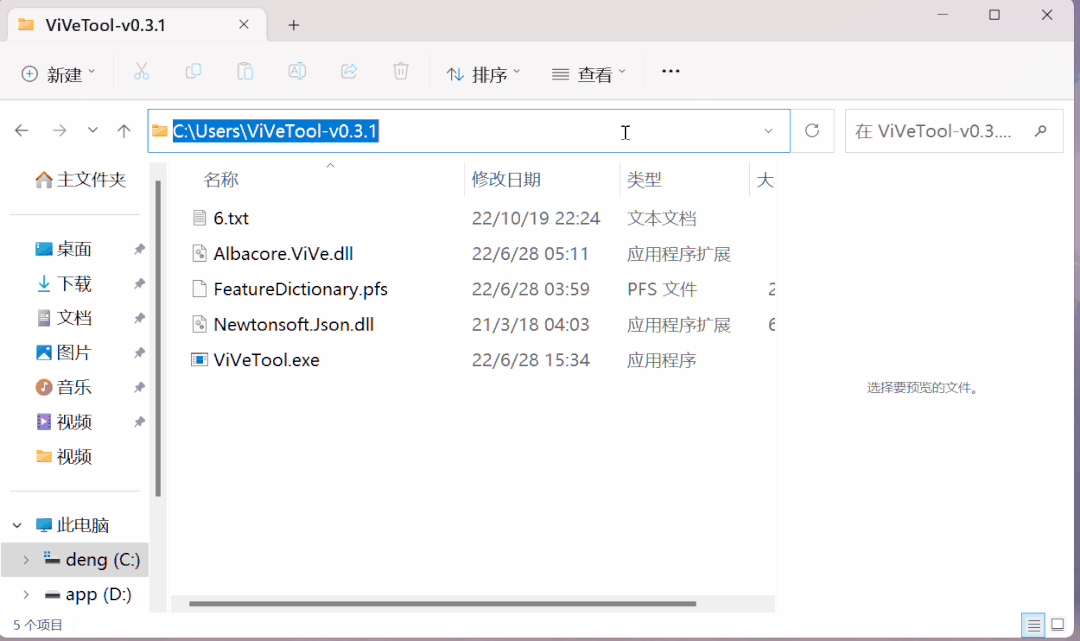This screenshot has height=641, width=1080.
Task: Open the 查看 (View) dropdown
Action: click(589, 73)
